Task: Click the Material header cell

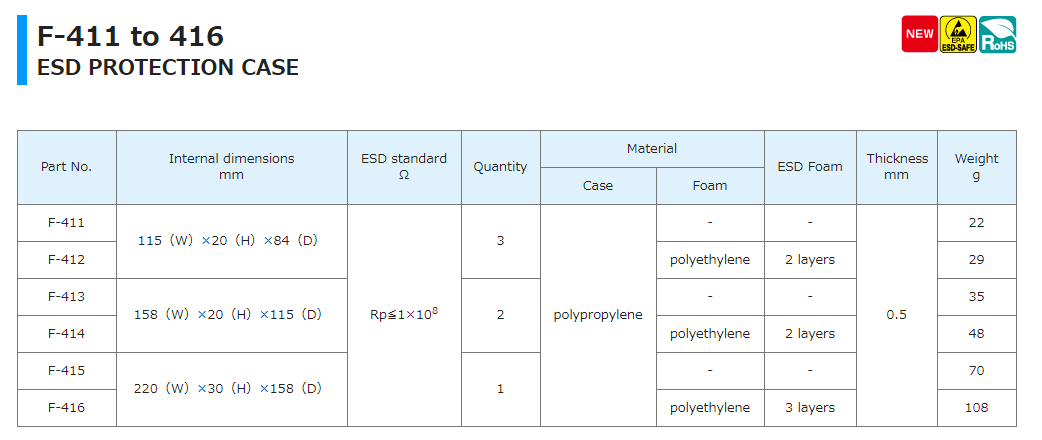Action: [x=652, y=149]
